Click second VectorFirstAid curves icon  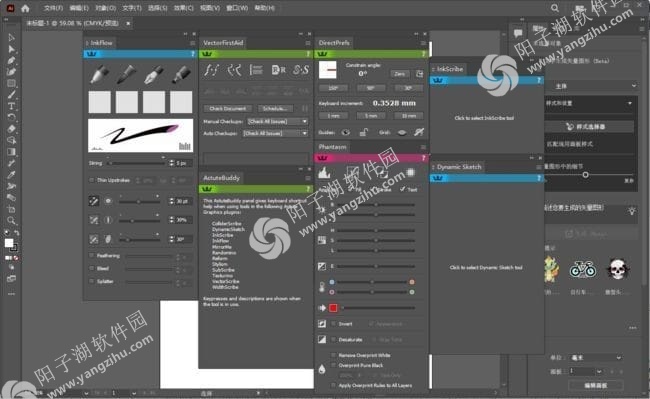[x=234, y=70]
